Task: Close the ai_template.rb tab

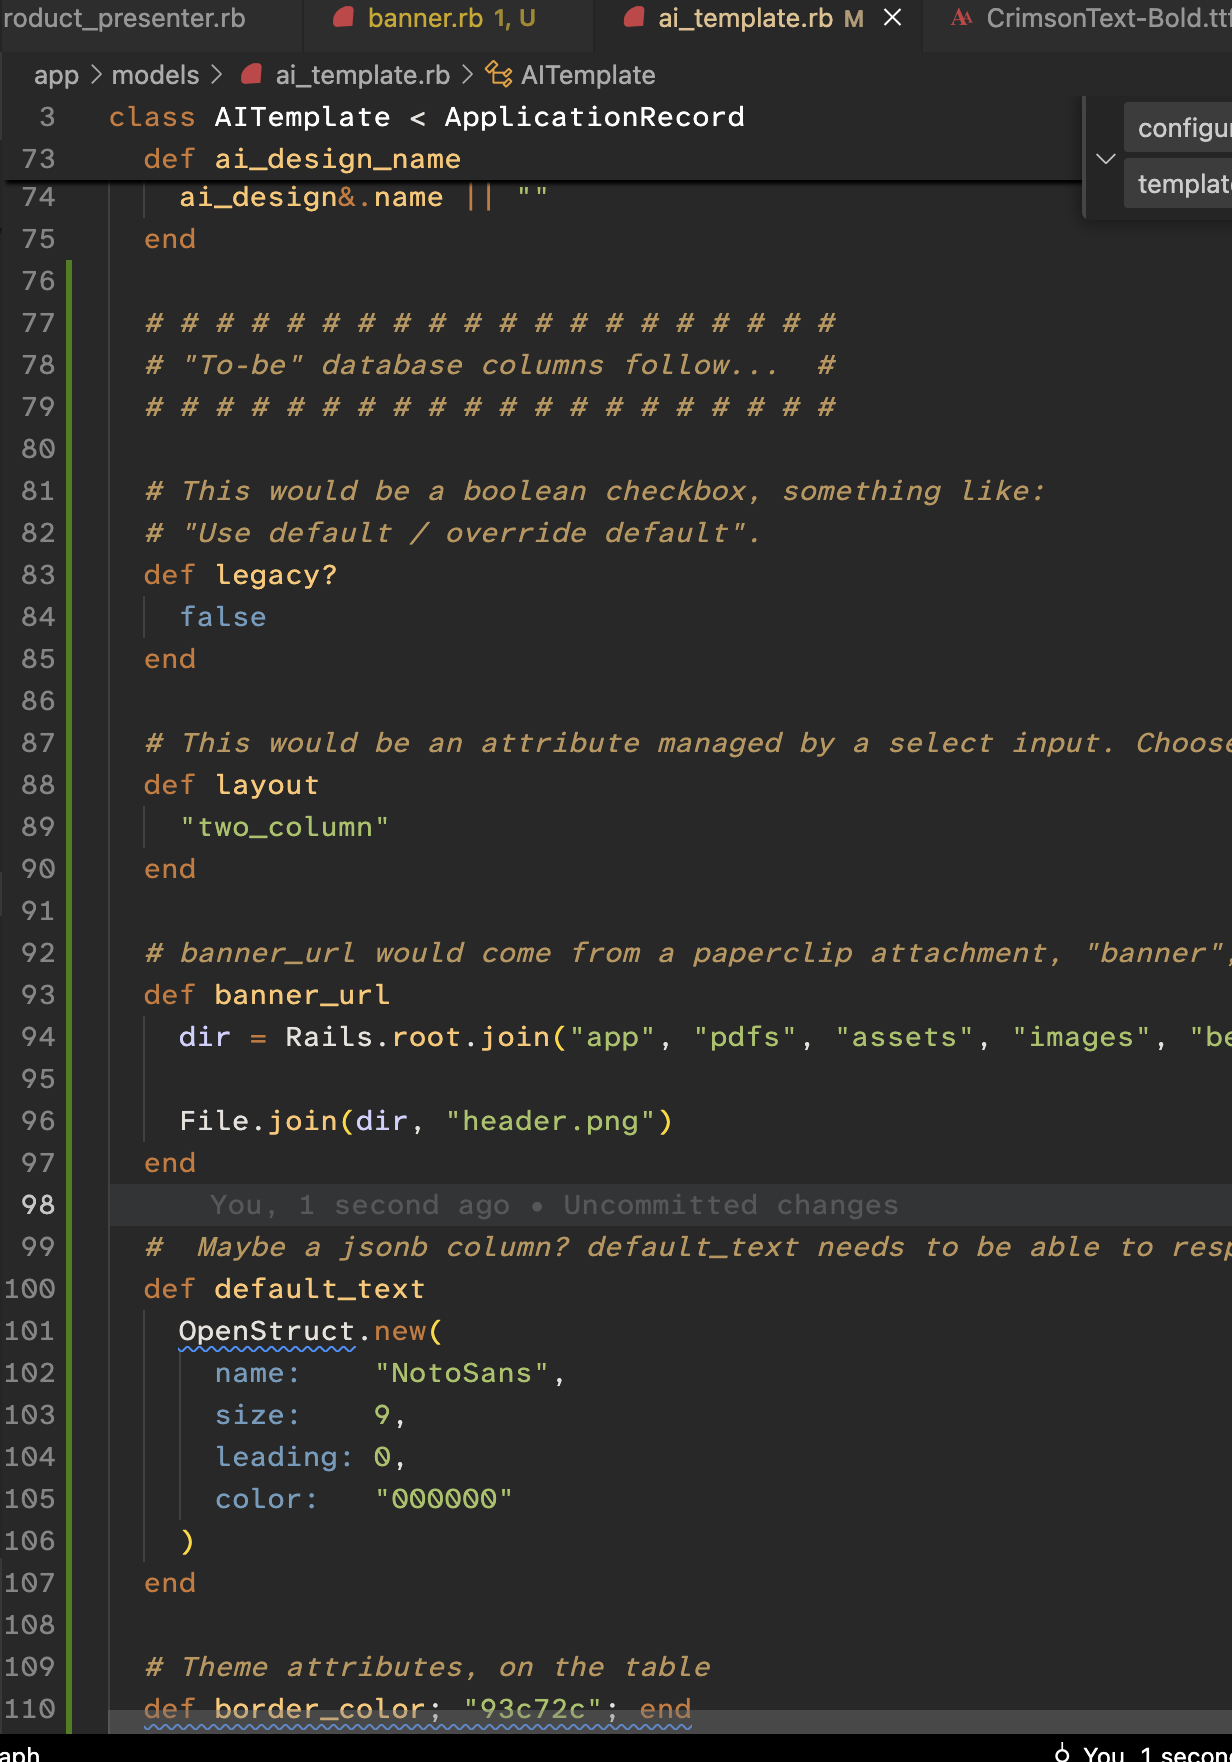Action: coord(892,18)
